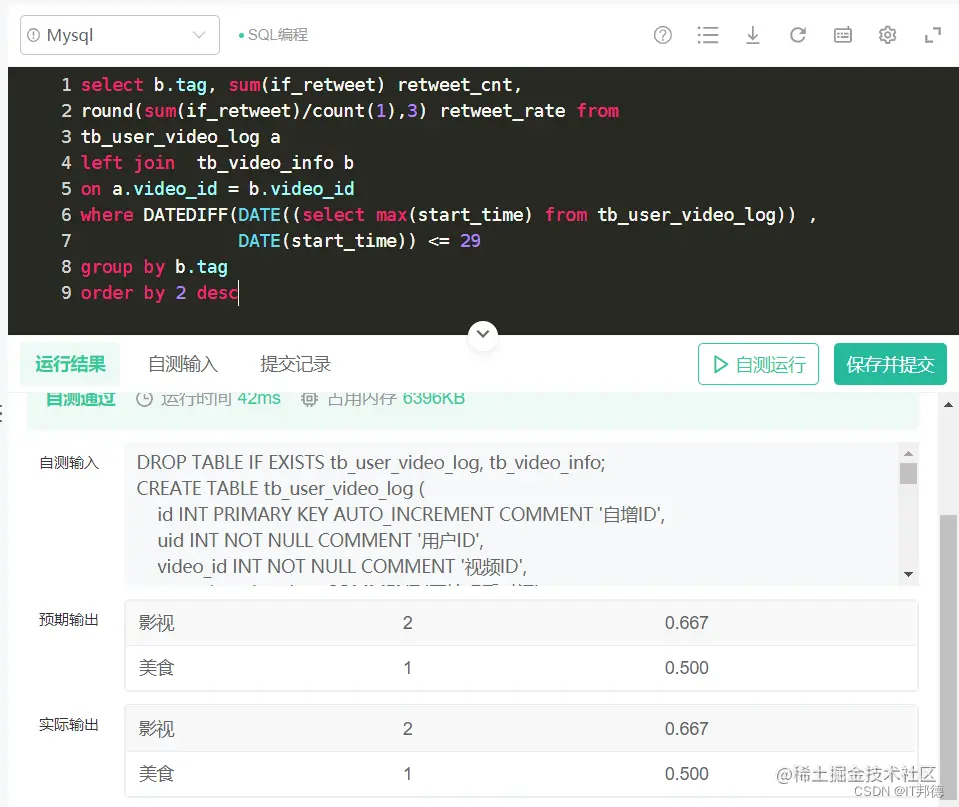Click the 自测输入 label beside the input box
The width and height of the screenshot is (959, 807).
68,463
